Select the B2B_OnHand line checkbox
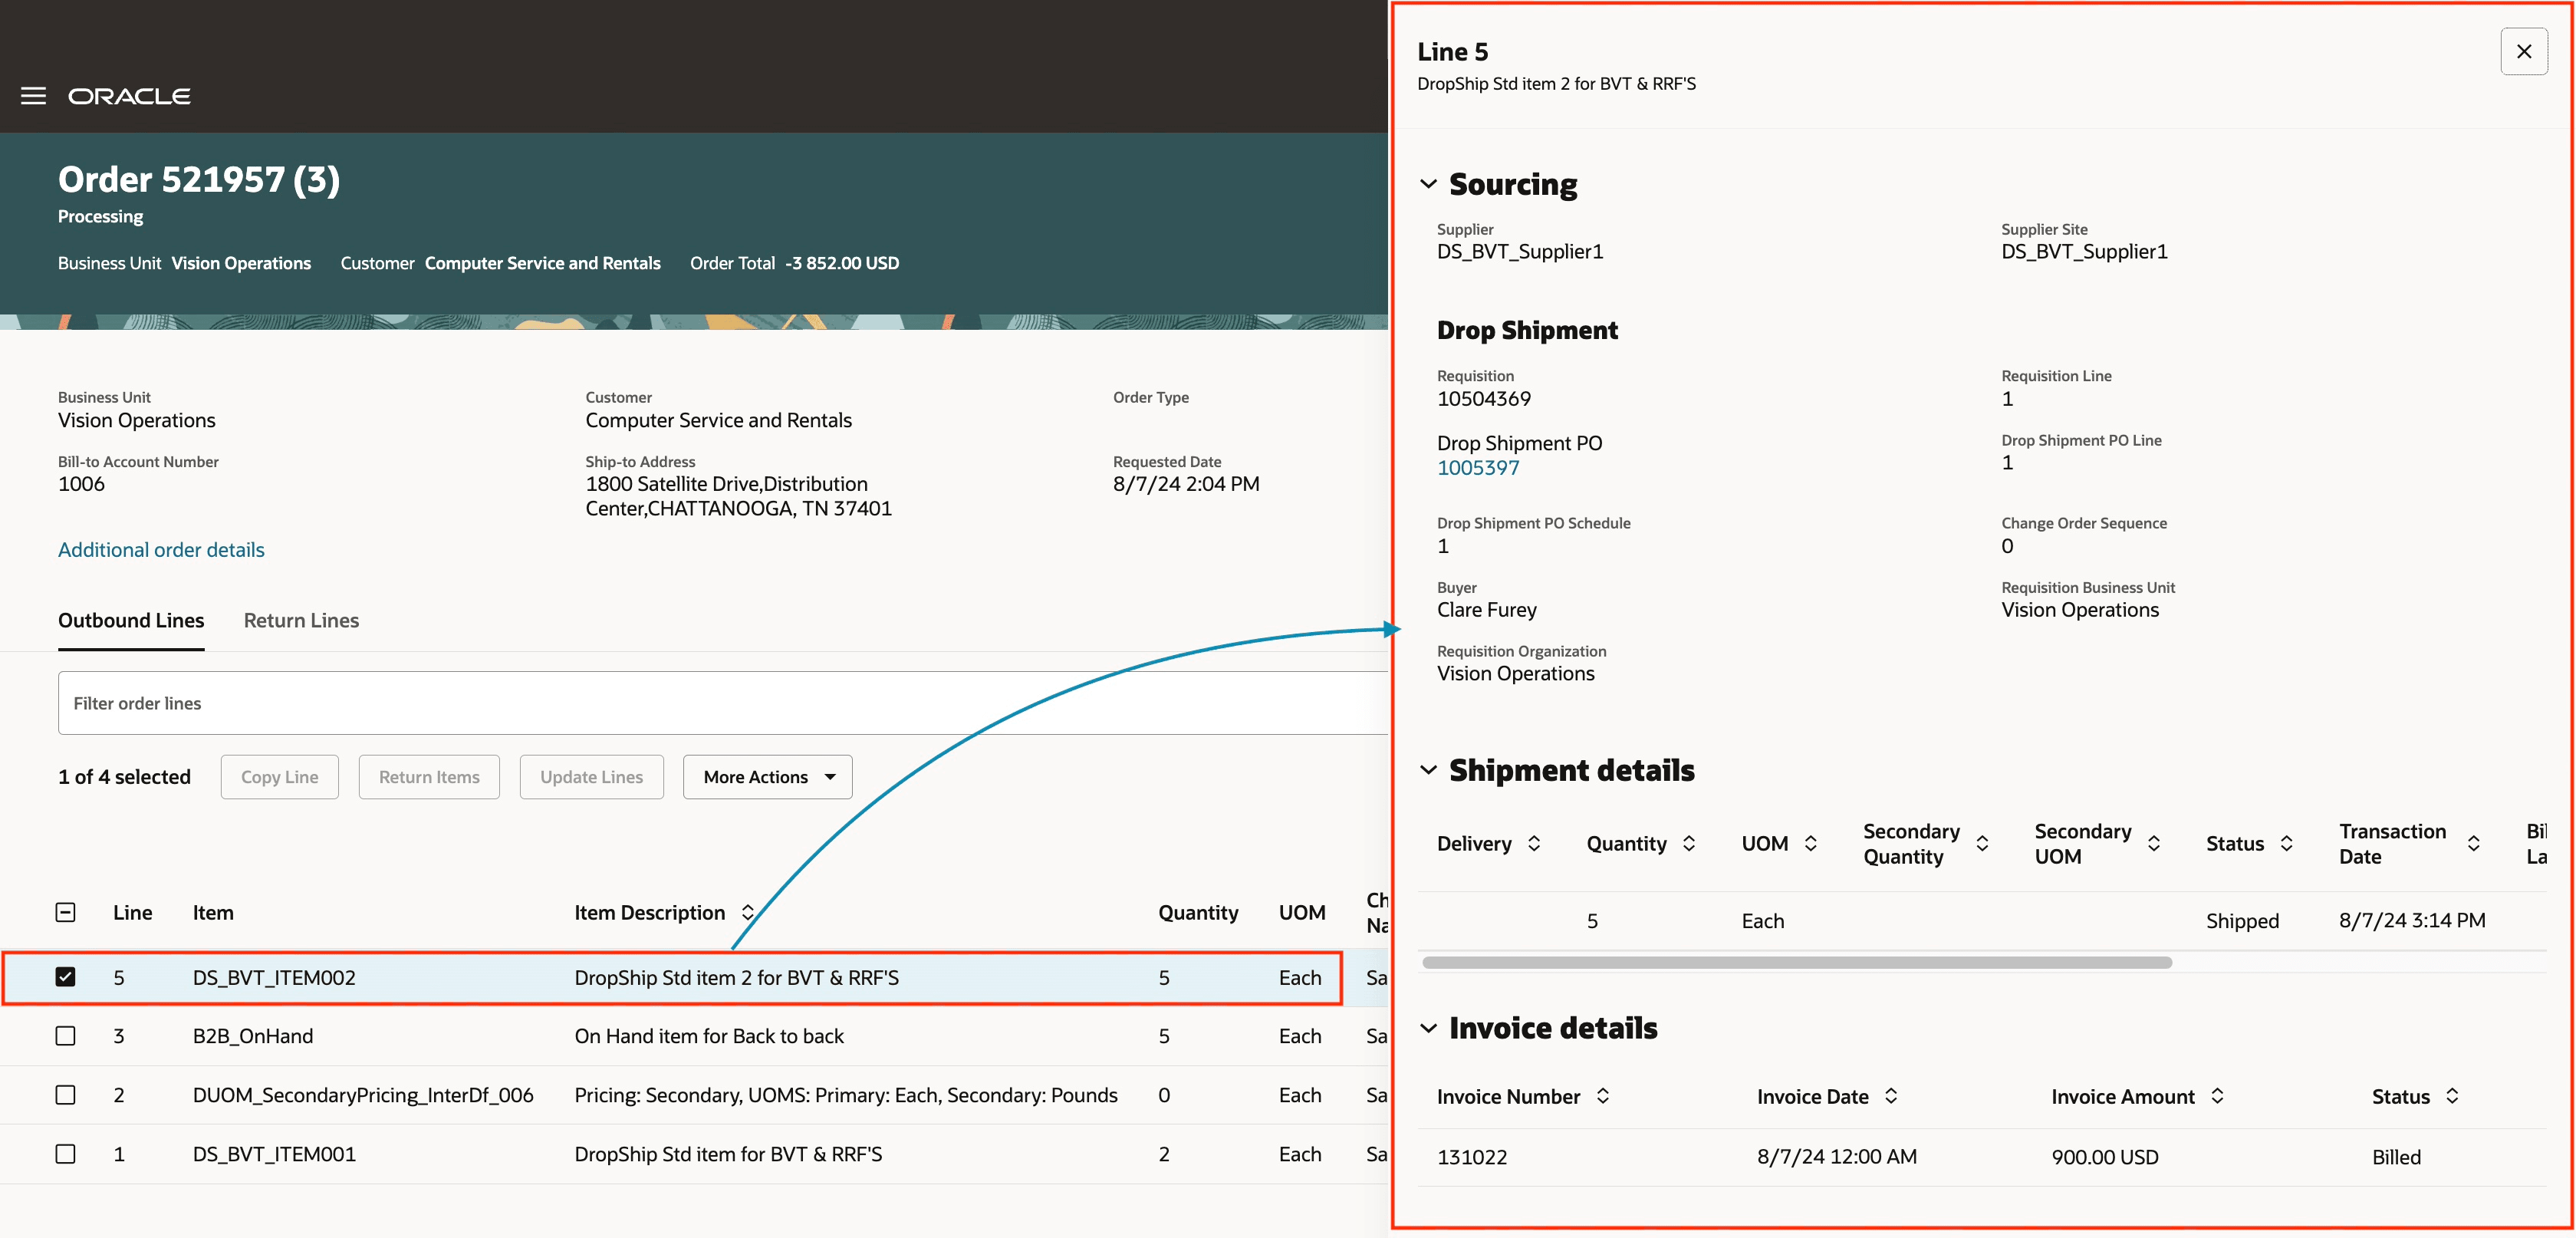 coord(65,1035)
